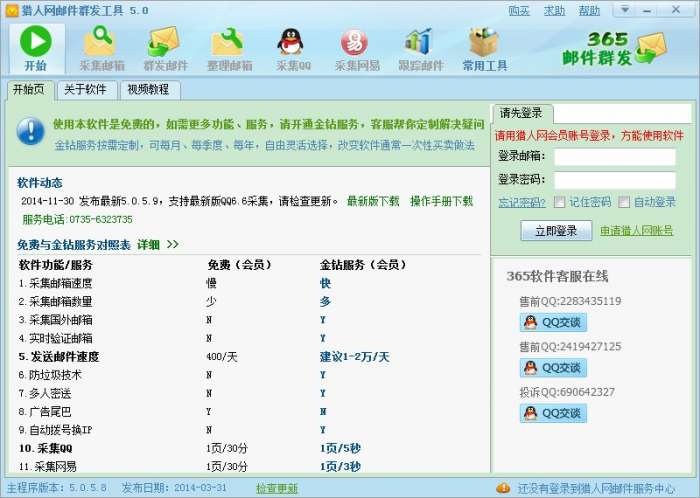Click the 发布日期: 2014-03-31 status text

[x=174, y=488]
